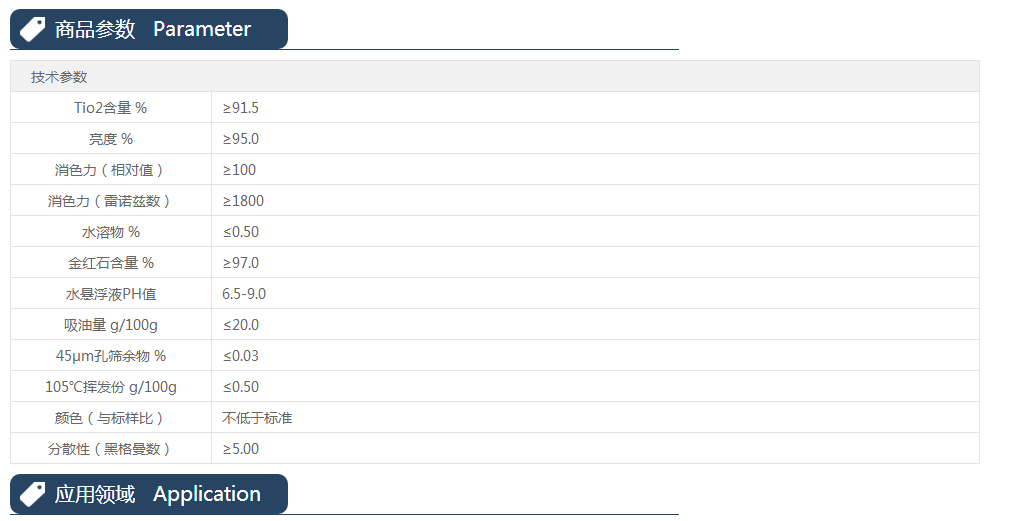The width and height of the screenshot is (1015, 521).
Task: Select the 水溶物 % row label
Action: [110, 232]
